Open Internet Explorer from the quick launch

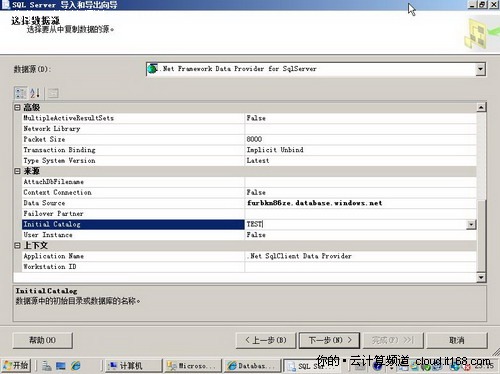point(76,366)
